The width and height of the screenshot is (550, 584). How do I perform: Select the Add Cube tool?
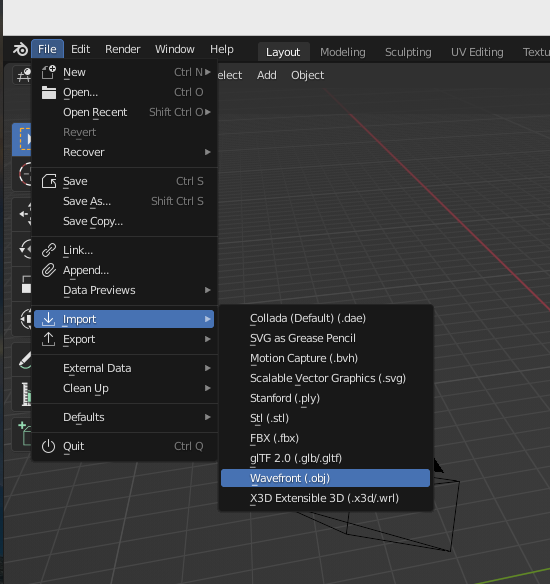pyautogui.click(x=22, y=434)
